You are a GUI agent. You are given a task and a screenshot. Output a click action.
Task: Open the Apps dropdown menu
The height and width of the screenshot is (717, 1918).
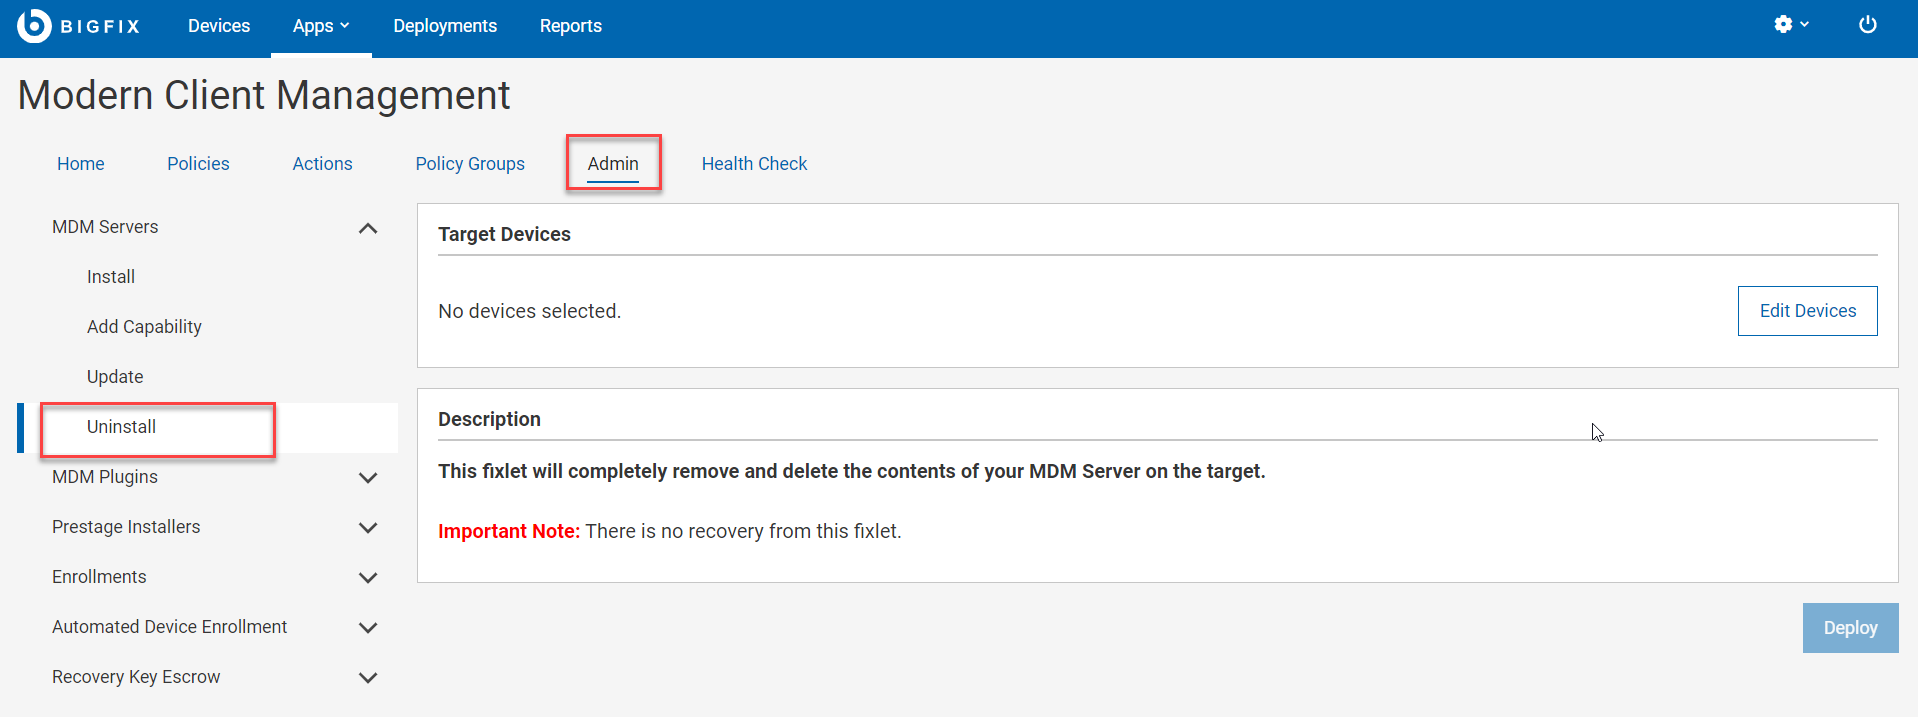coord(320,26)
